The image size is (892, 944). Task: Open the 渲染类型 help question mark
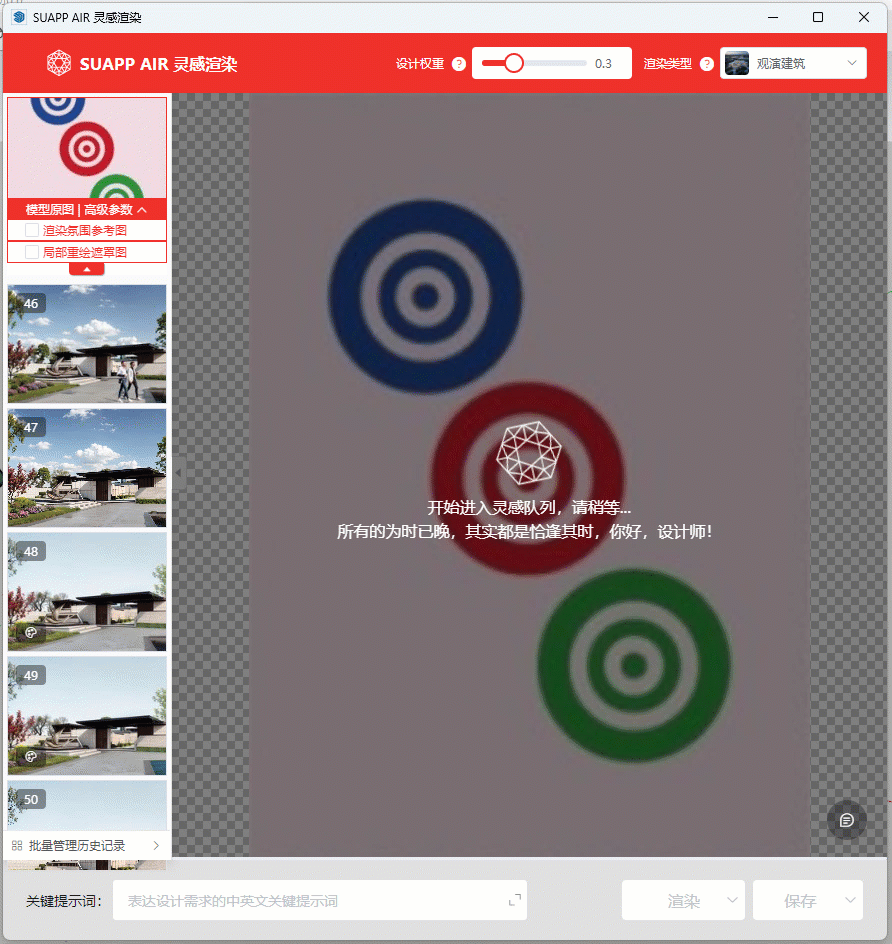coord(707,64)
